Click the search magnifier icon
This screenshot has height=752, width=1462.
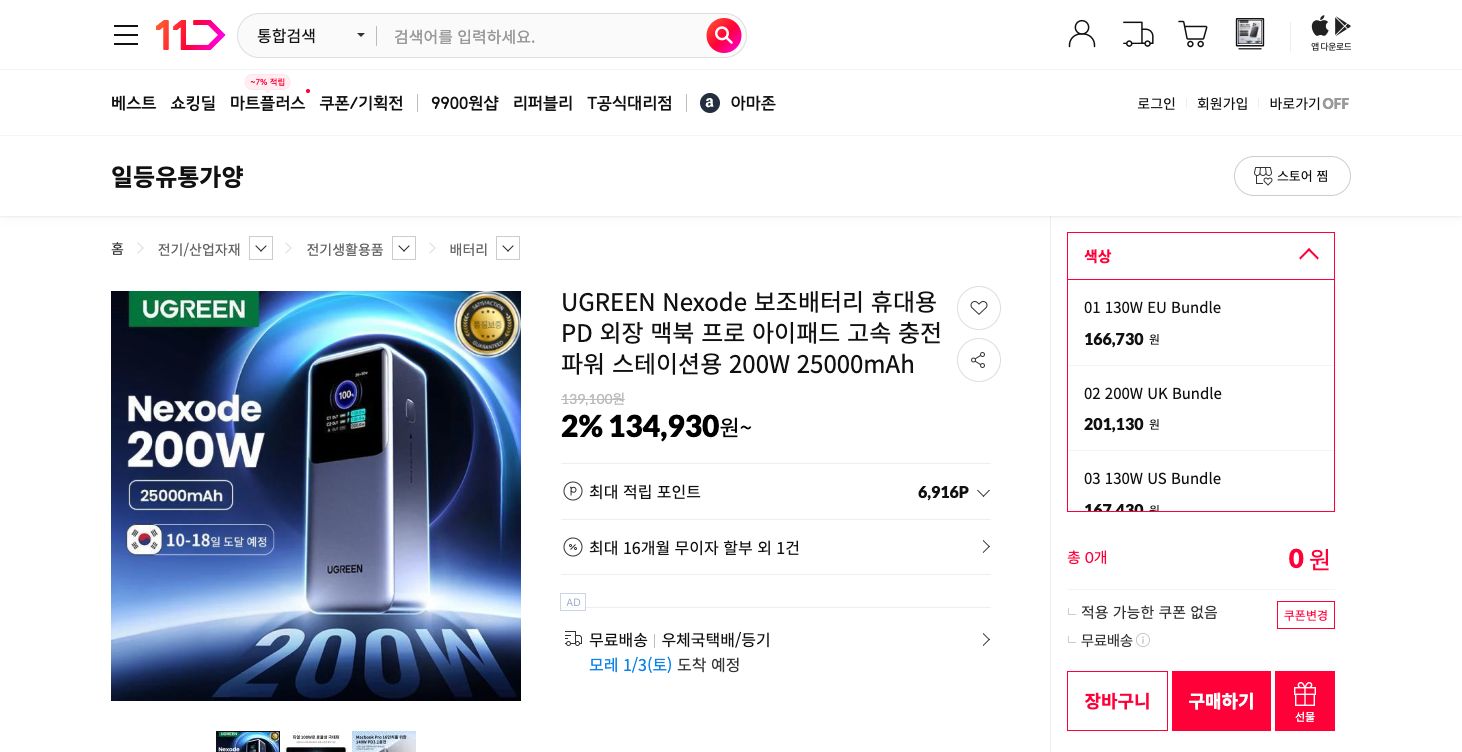pyautogui.click(x=724, y=35)
